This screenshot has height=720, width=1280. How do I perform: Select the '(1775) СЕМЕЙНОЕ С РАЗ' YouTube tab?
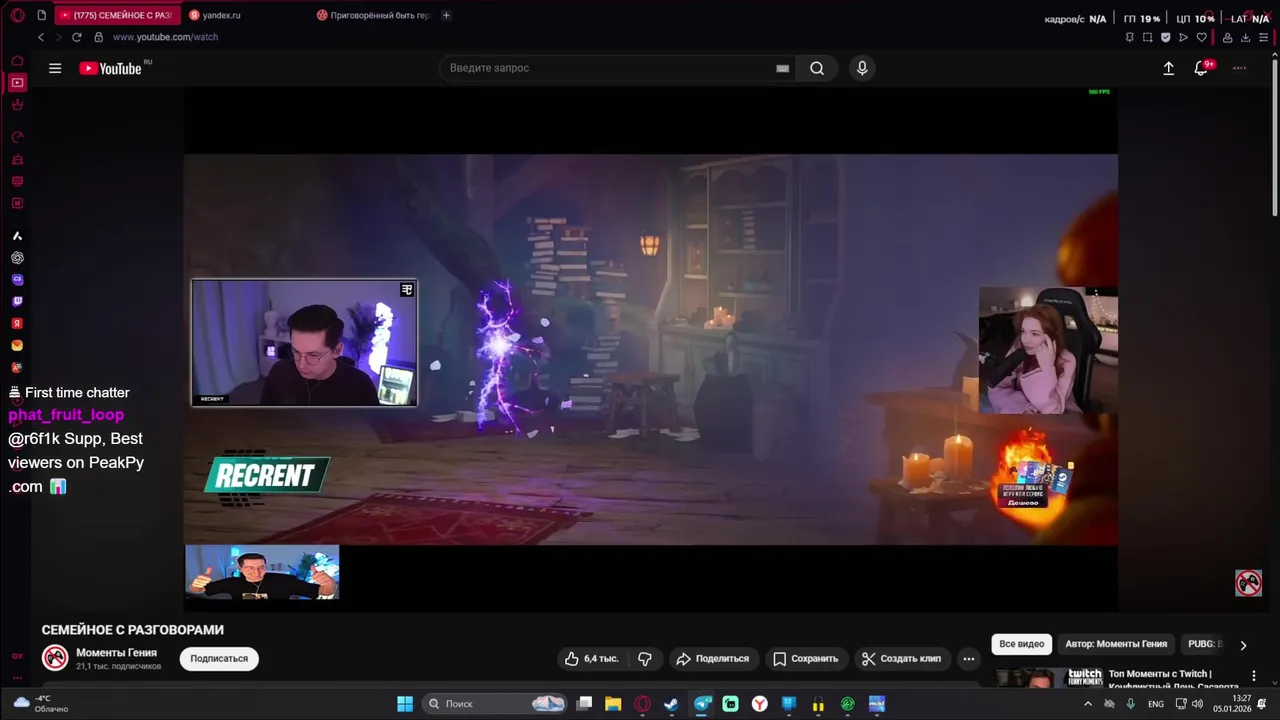(117, 15)
